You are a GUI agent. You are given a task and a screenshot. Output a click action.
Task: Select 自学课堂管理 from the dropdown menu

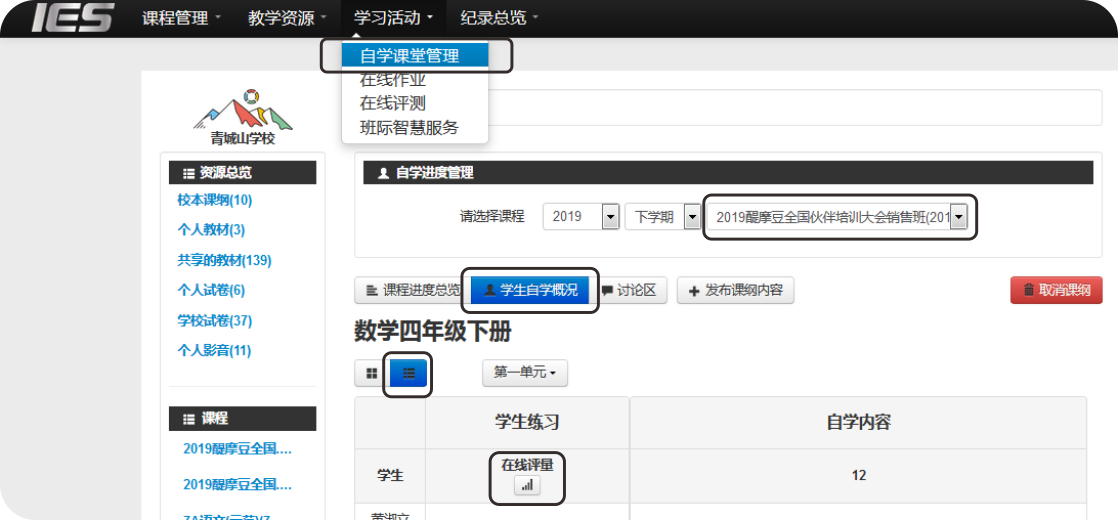[x=410, y=56]
